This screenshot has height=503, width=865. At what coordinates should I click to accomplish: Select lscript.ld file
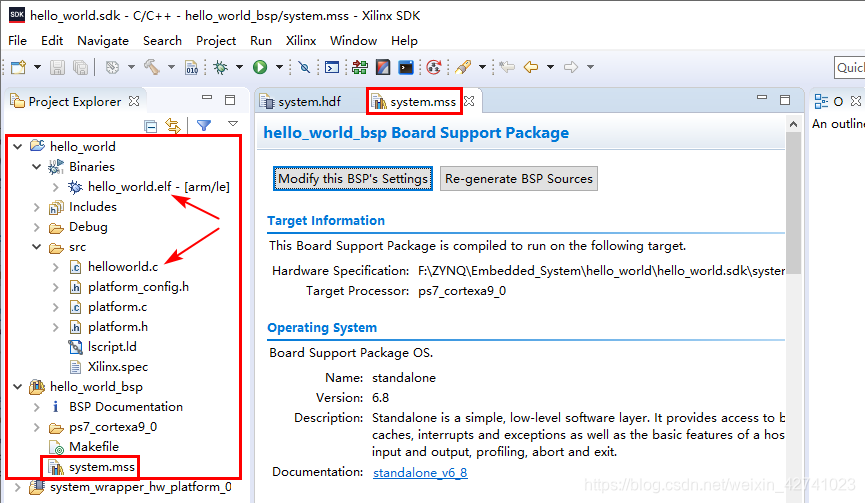[x=112, y=347]
